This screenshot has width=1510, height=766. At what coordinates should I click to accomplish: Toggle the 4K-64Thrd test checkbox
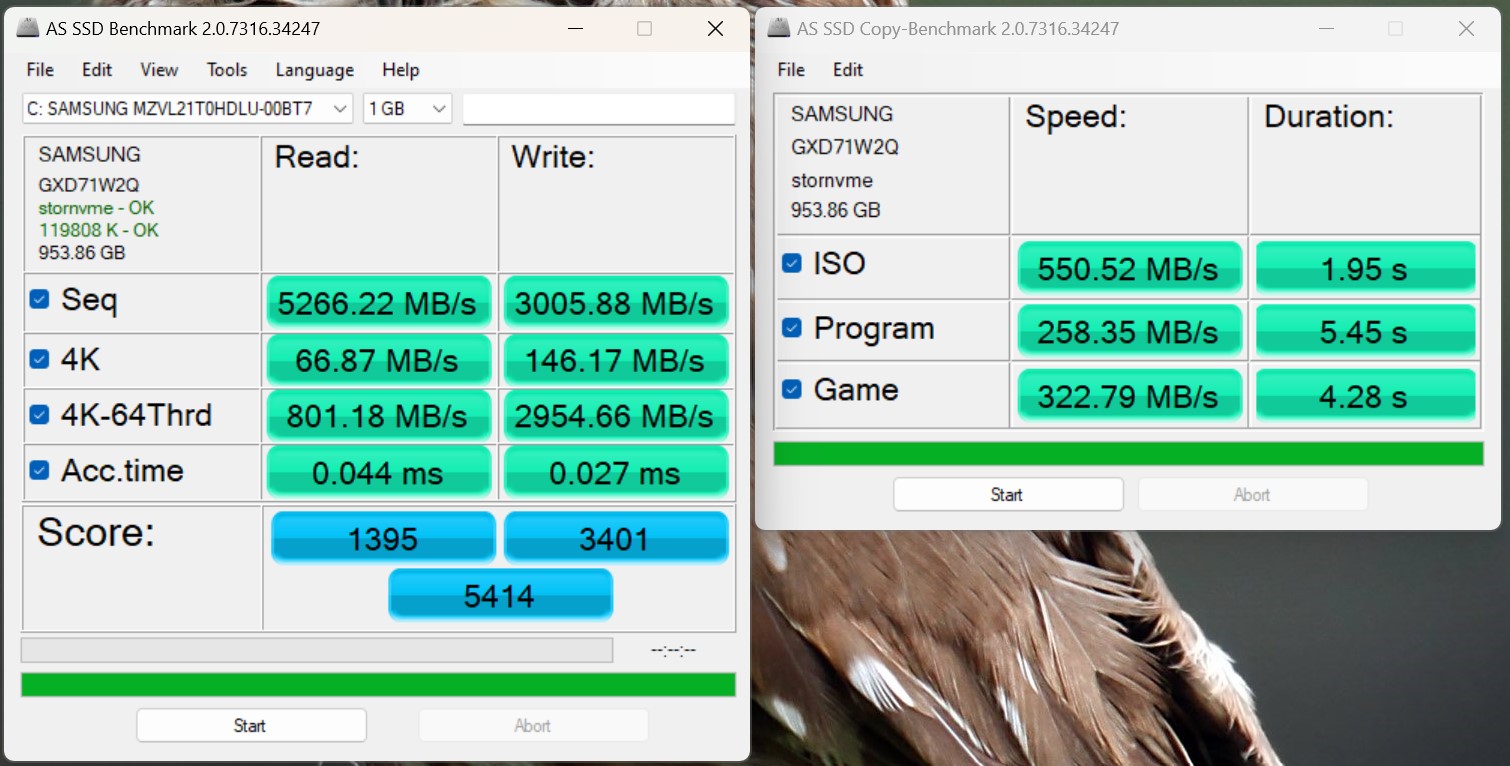point(40,414)
